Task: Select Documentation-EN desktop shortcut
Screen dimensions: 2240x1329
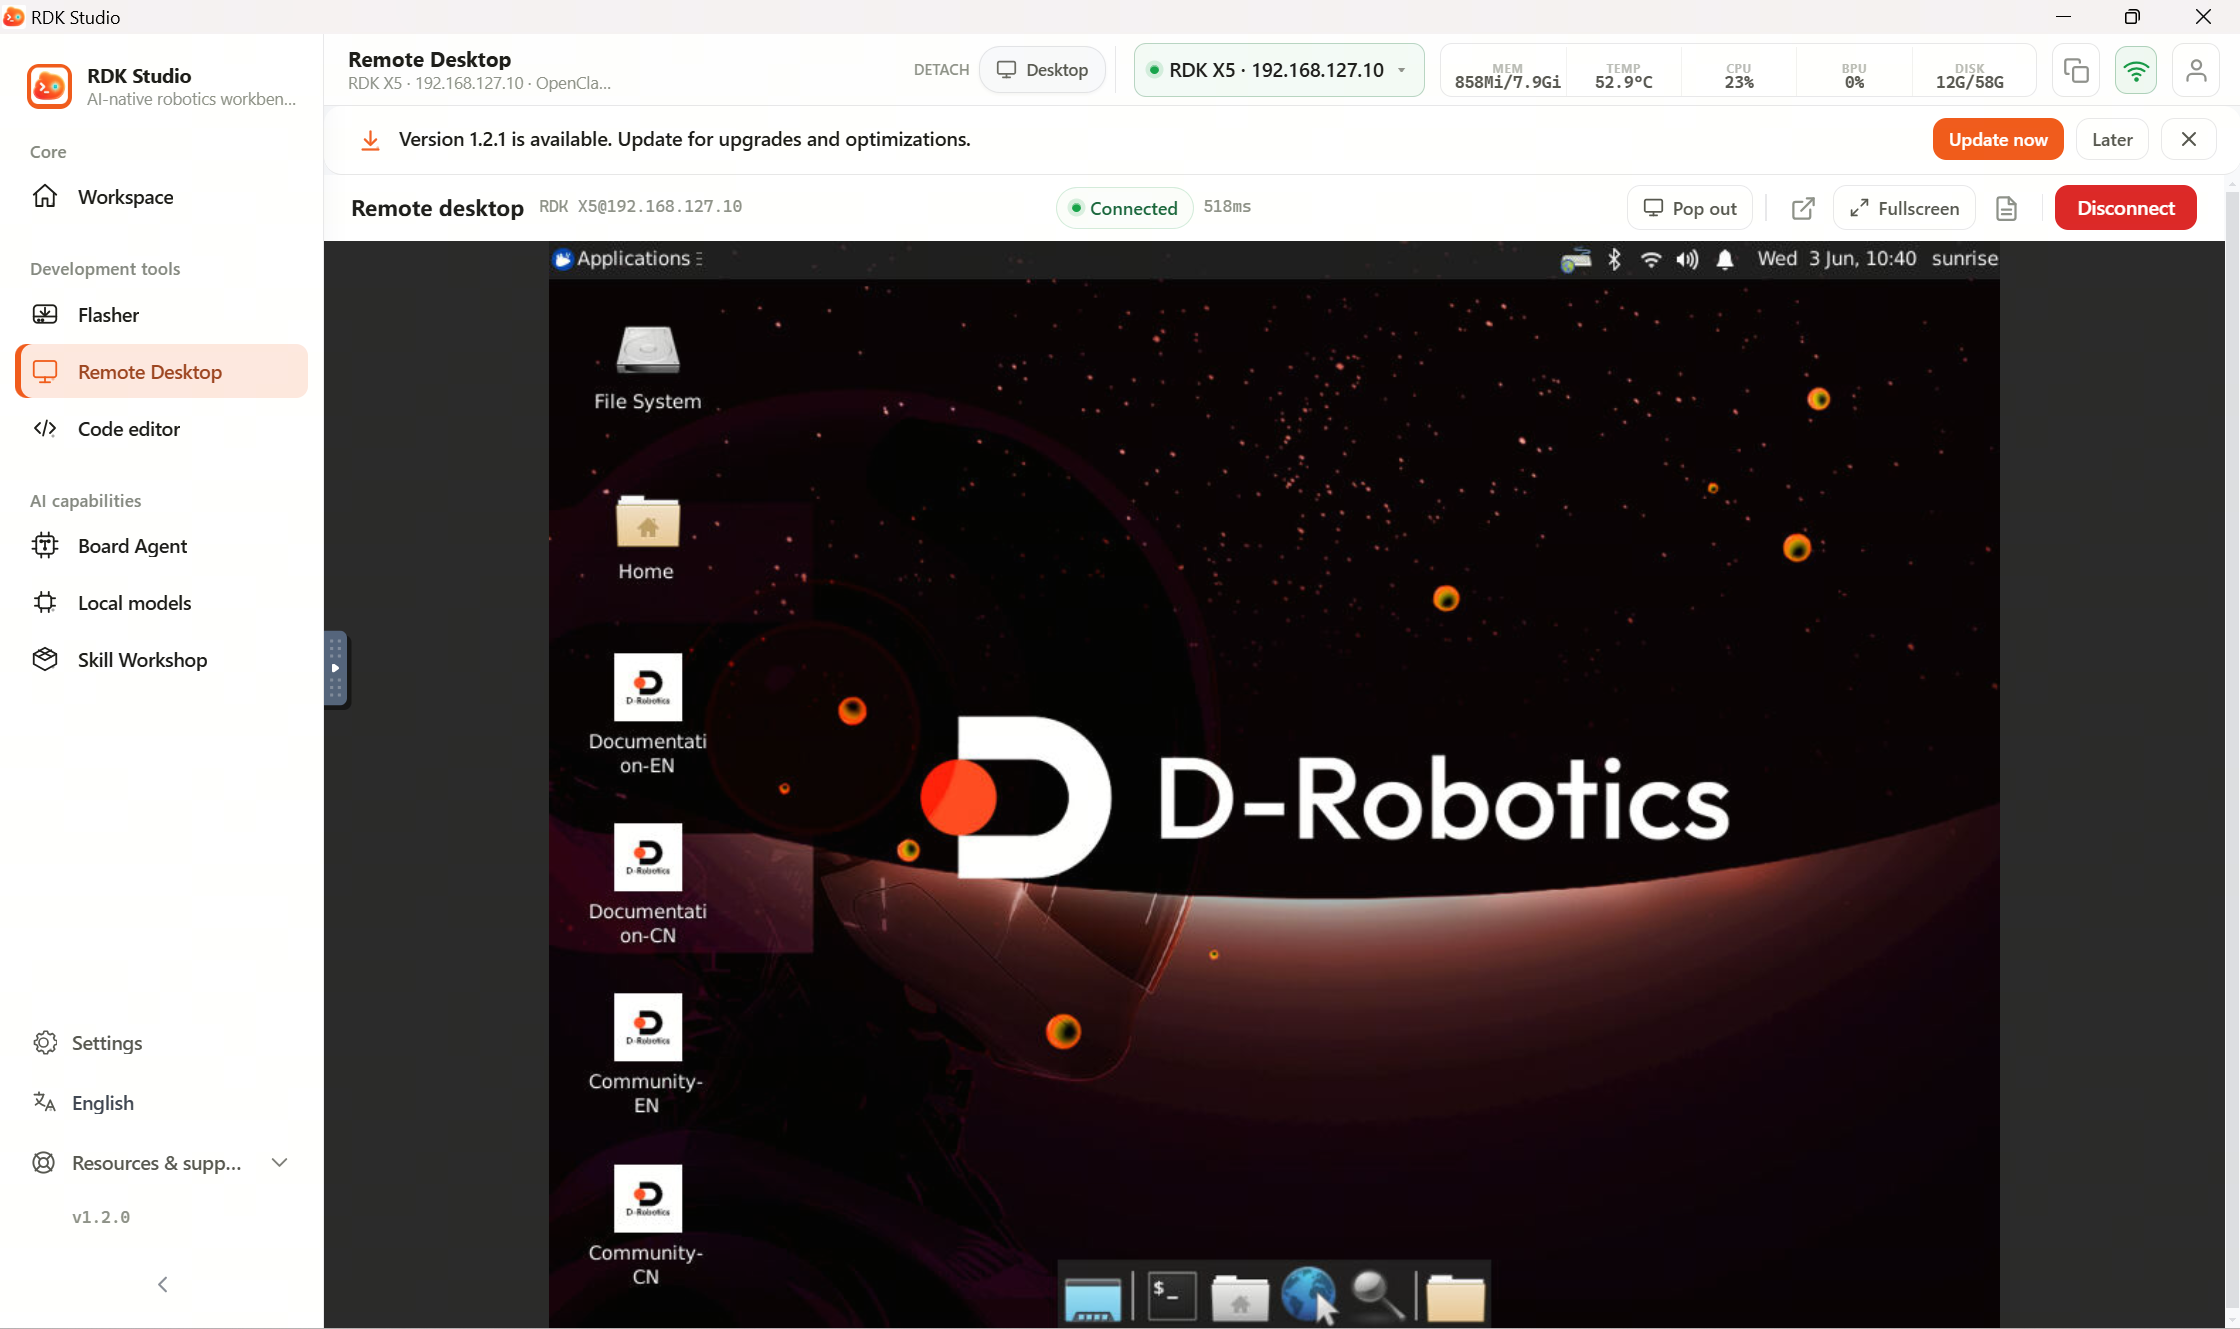Action: pos(647,715)
